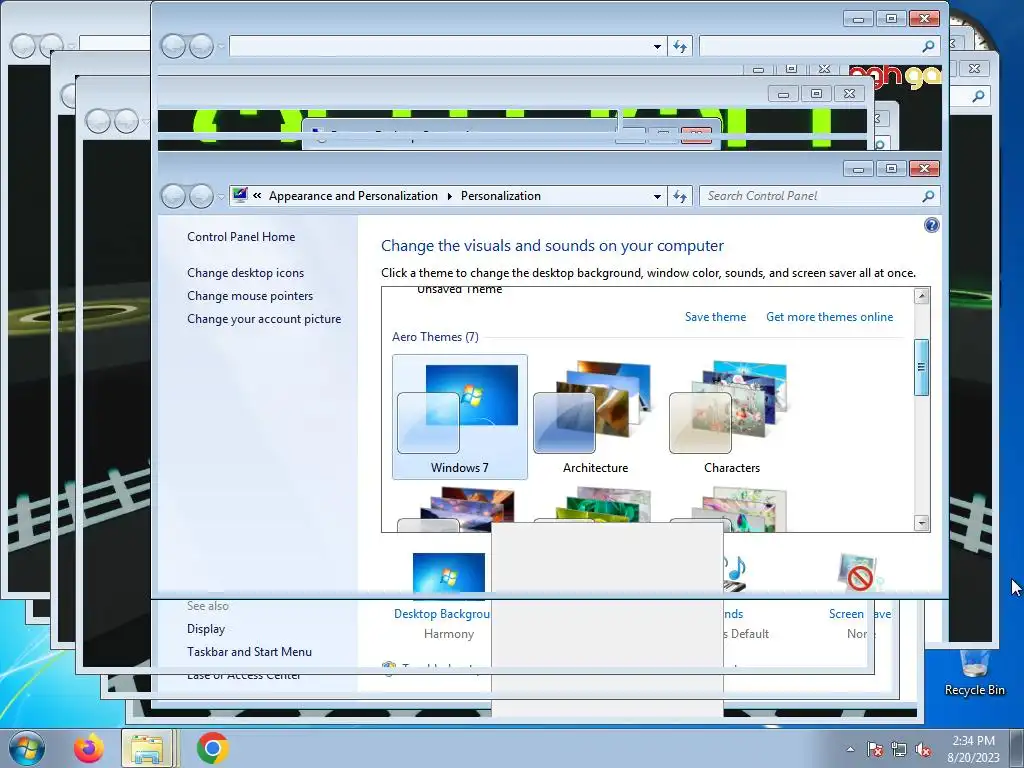Screen dimensions: 1024x768
Task: Open network tray icon
Action: 899,749
